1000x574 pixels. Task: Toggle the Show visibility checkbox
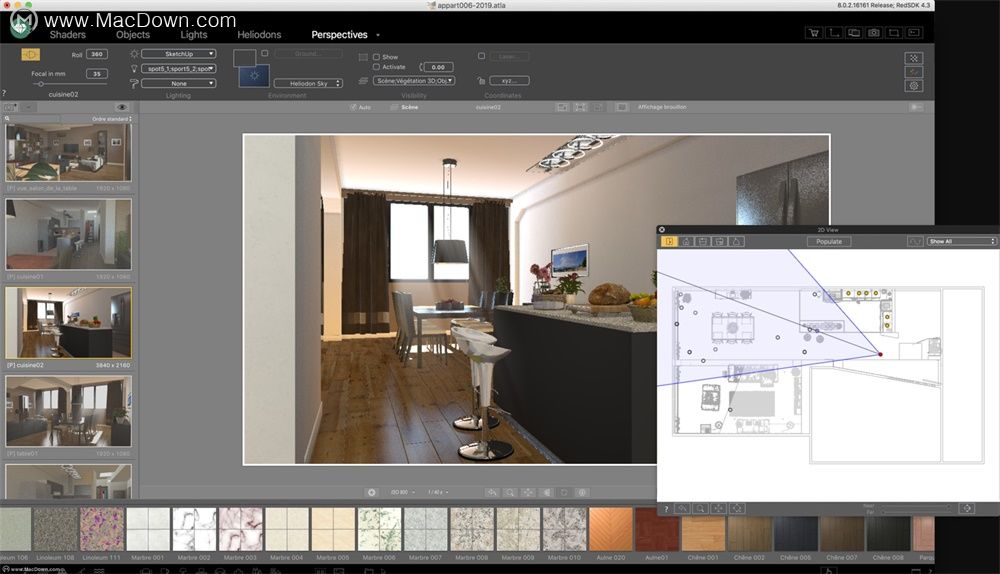click(x=376, y=57)
